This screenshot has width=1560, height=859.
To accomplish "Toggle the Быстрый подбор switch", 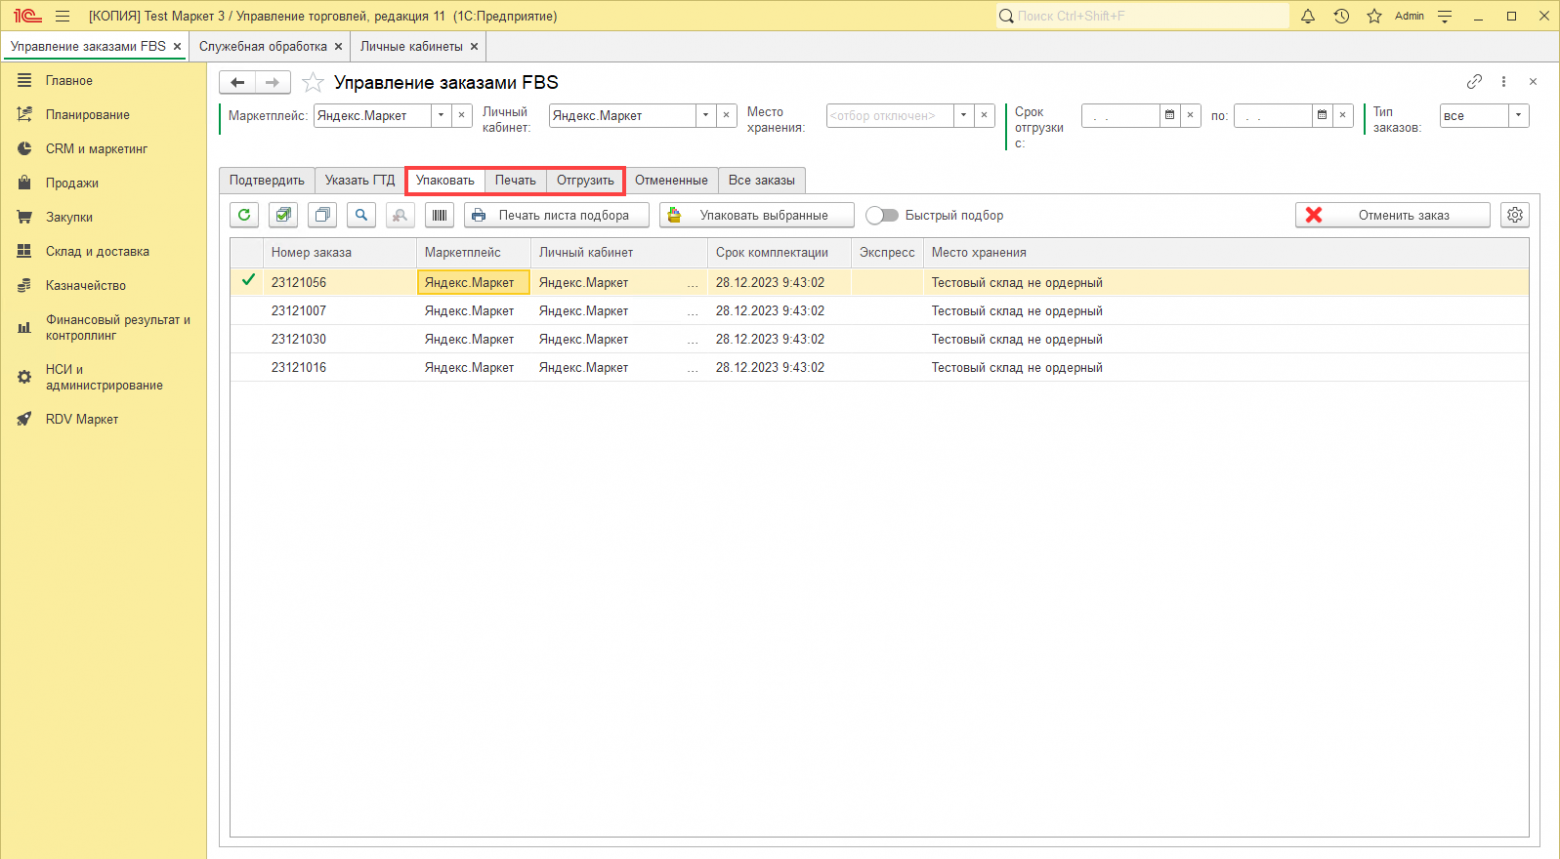I will click(x=882, y=215).
